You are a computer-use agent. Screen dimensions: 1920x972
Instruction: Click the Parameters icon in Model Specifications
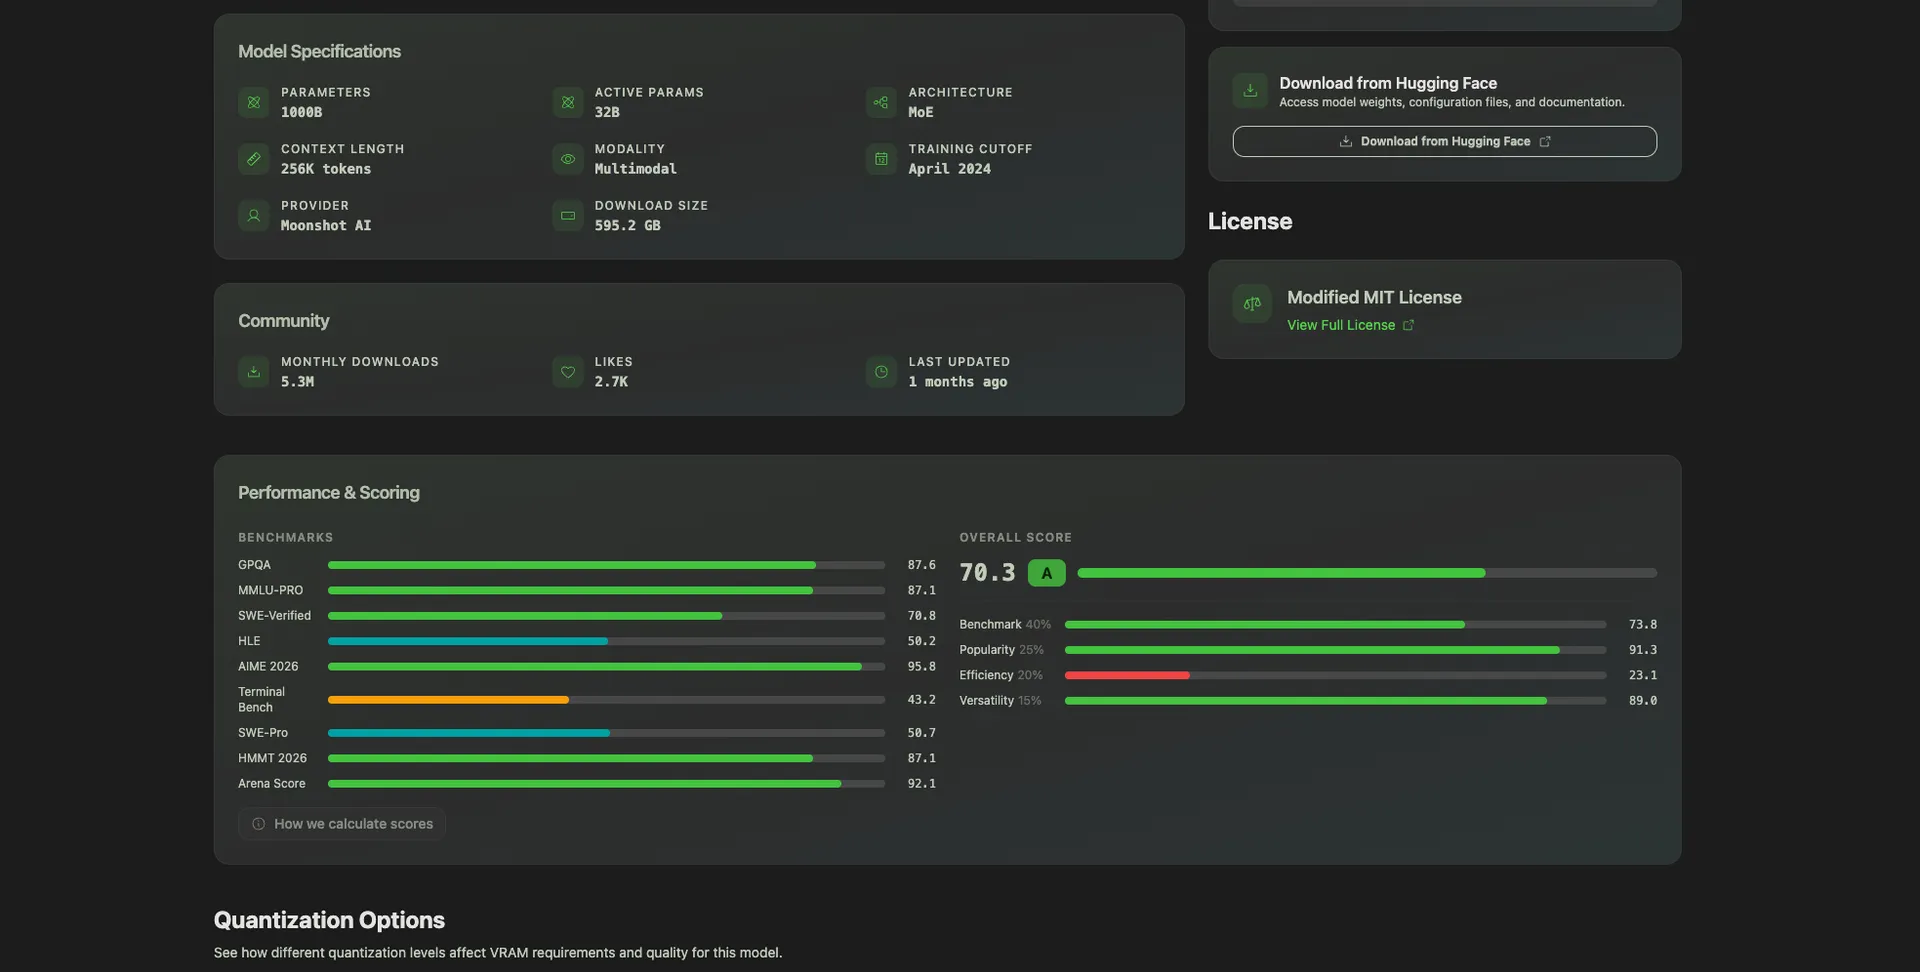253,102
